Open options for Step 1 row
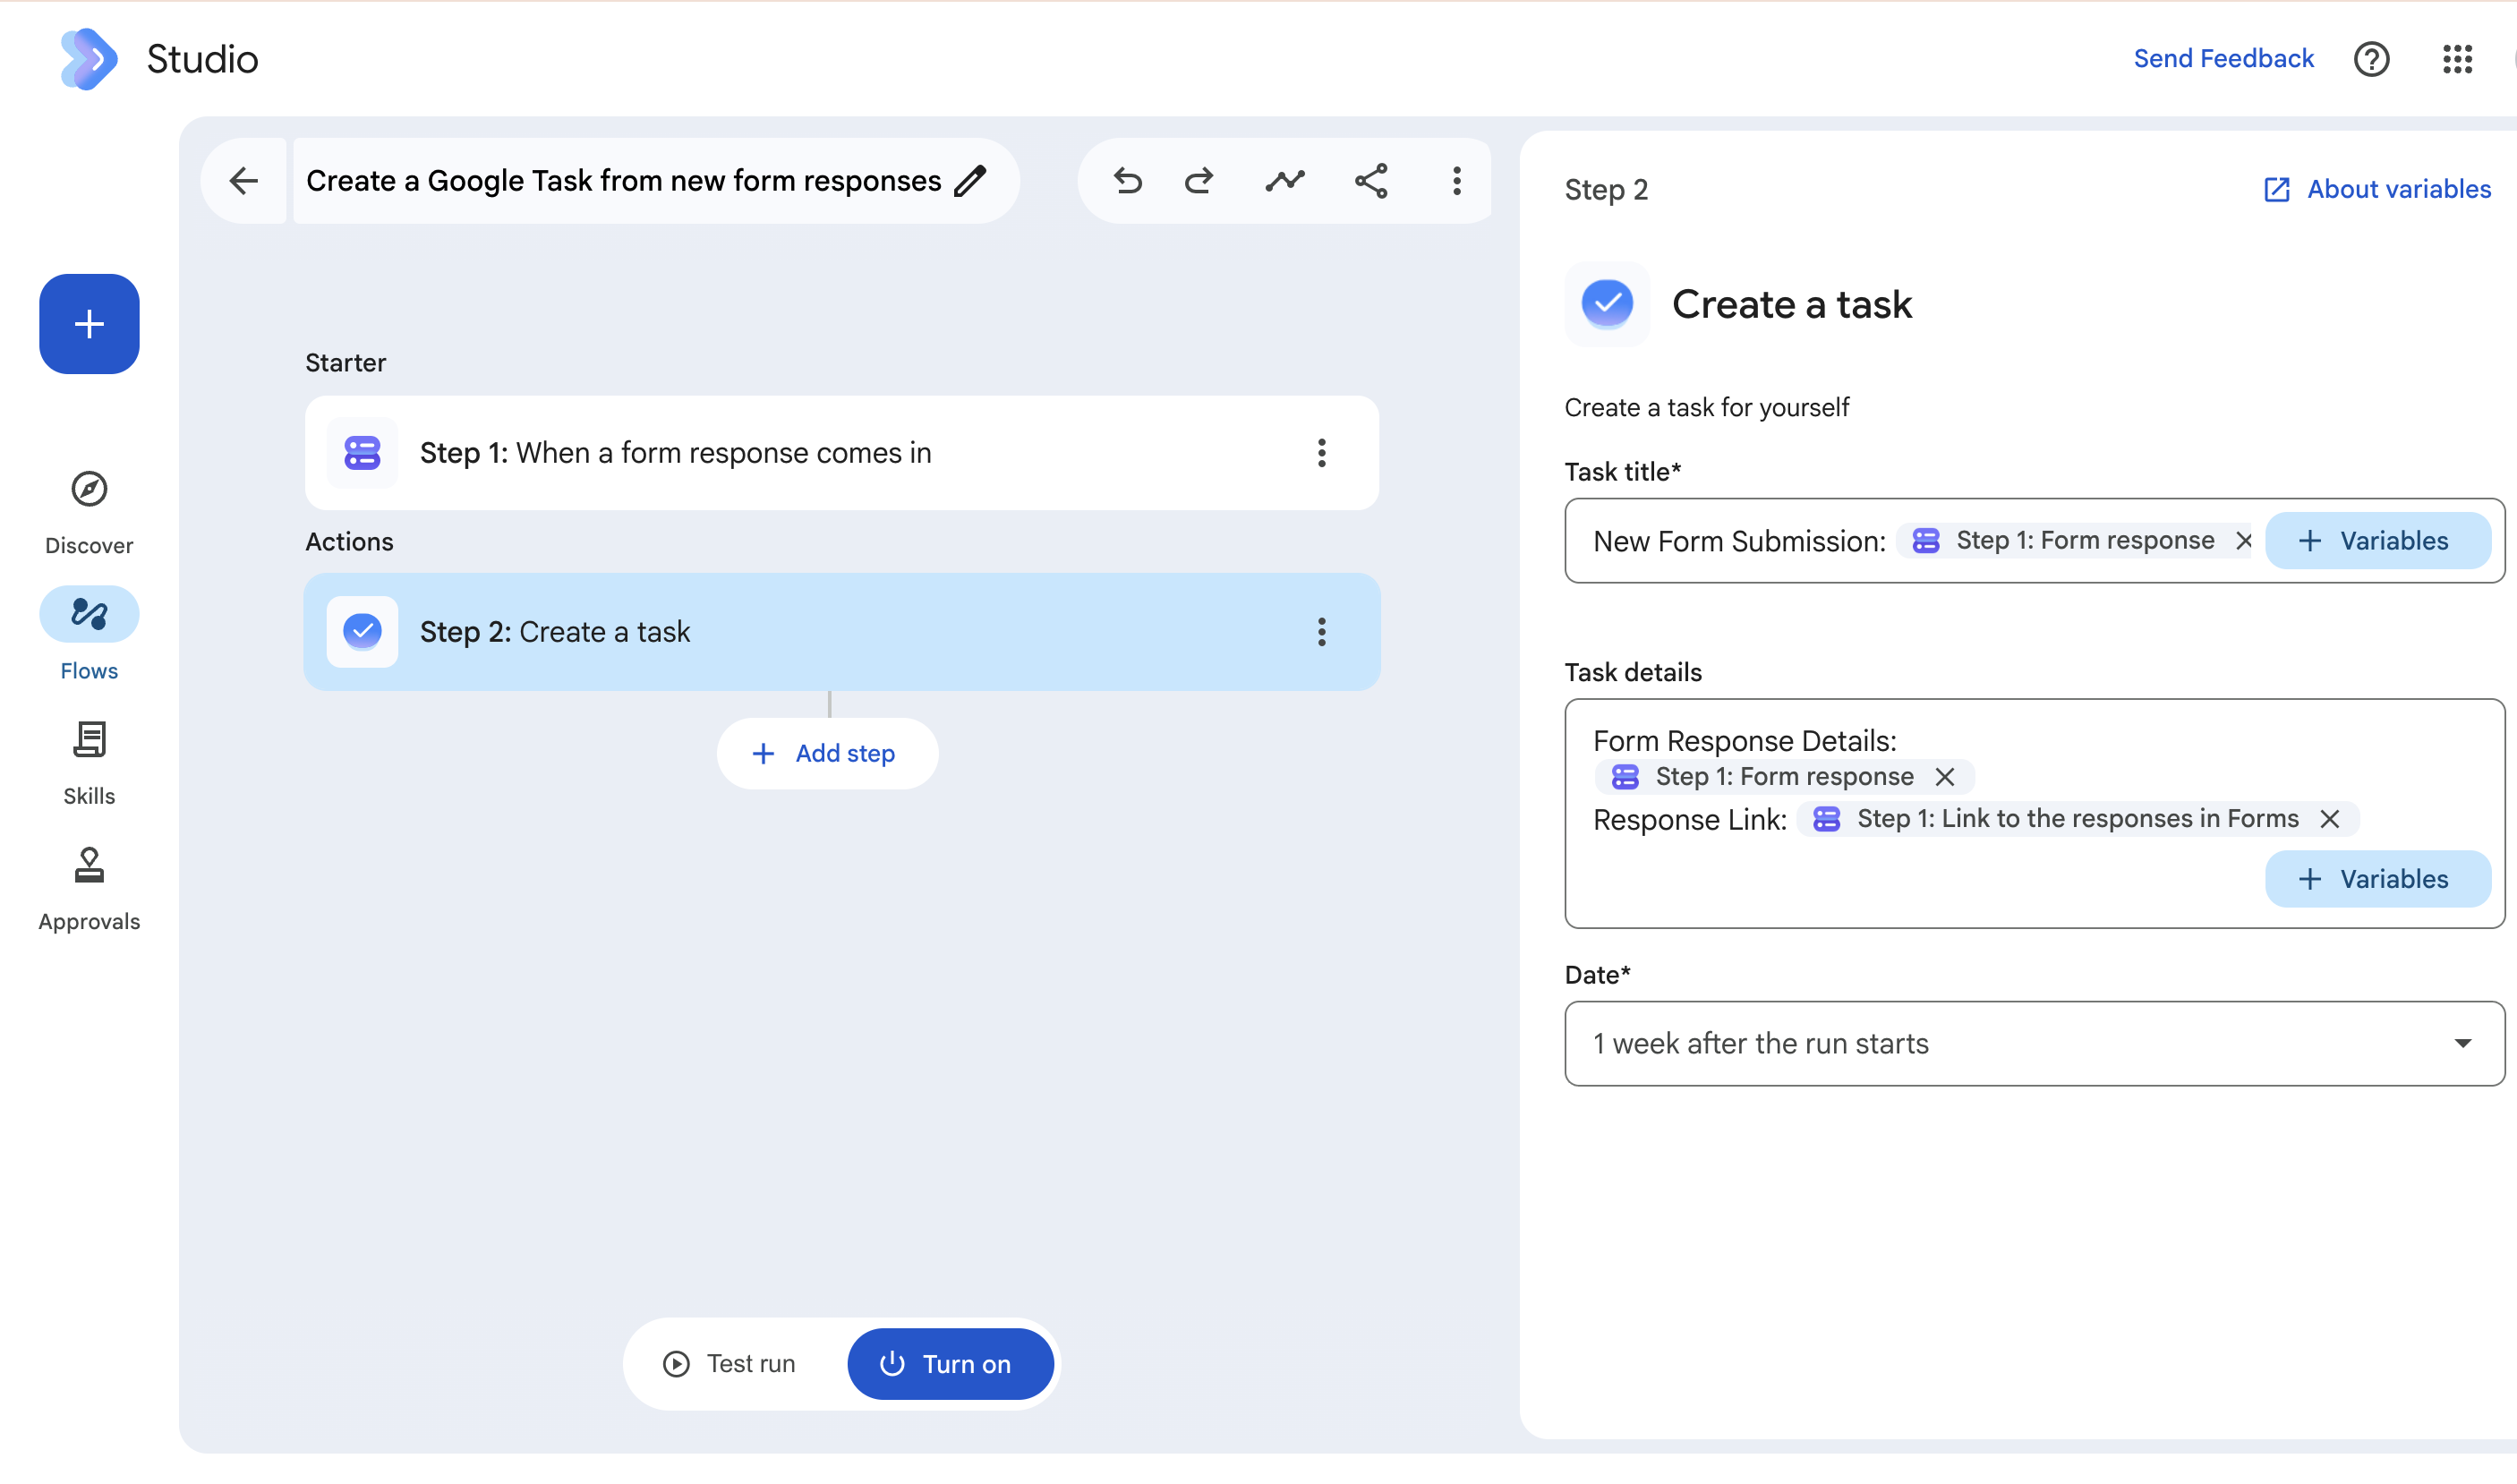 1322,453
